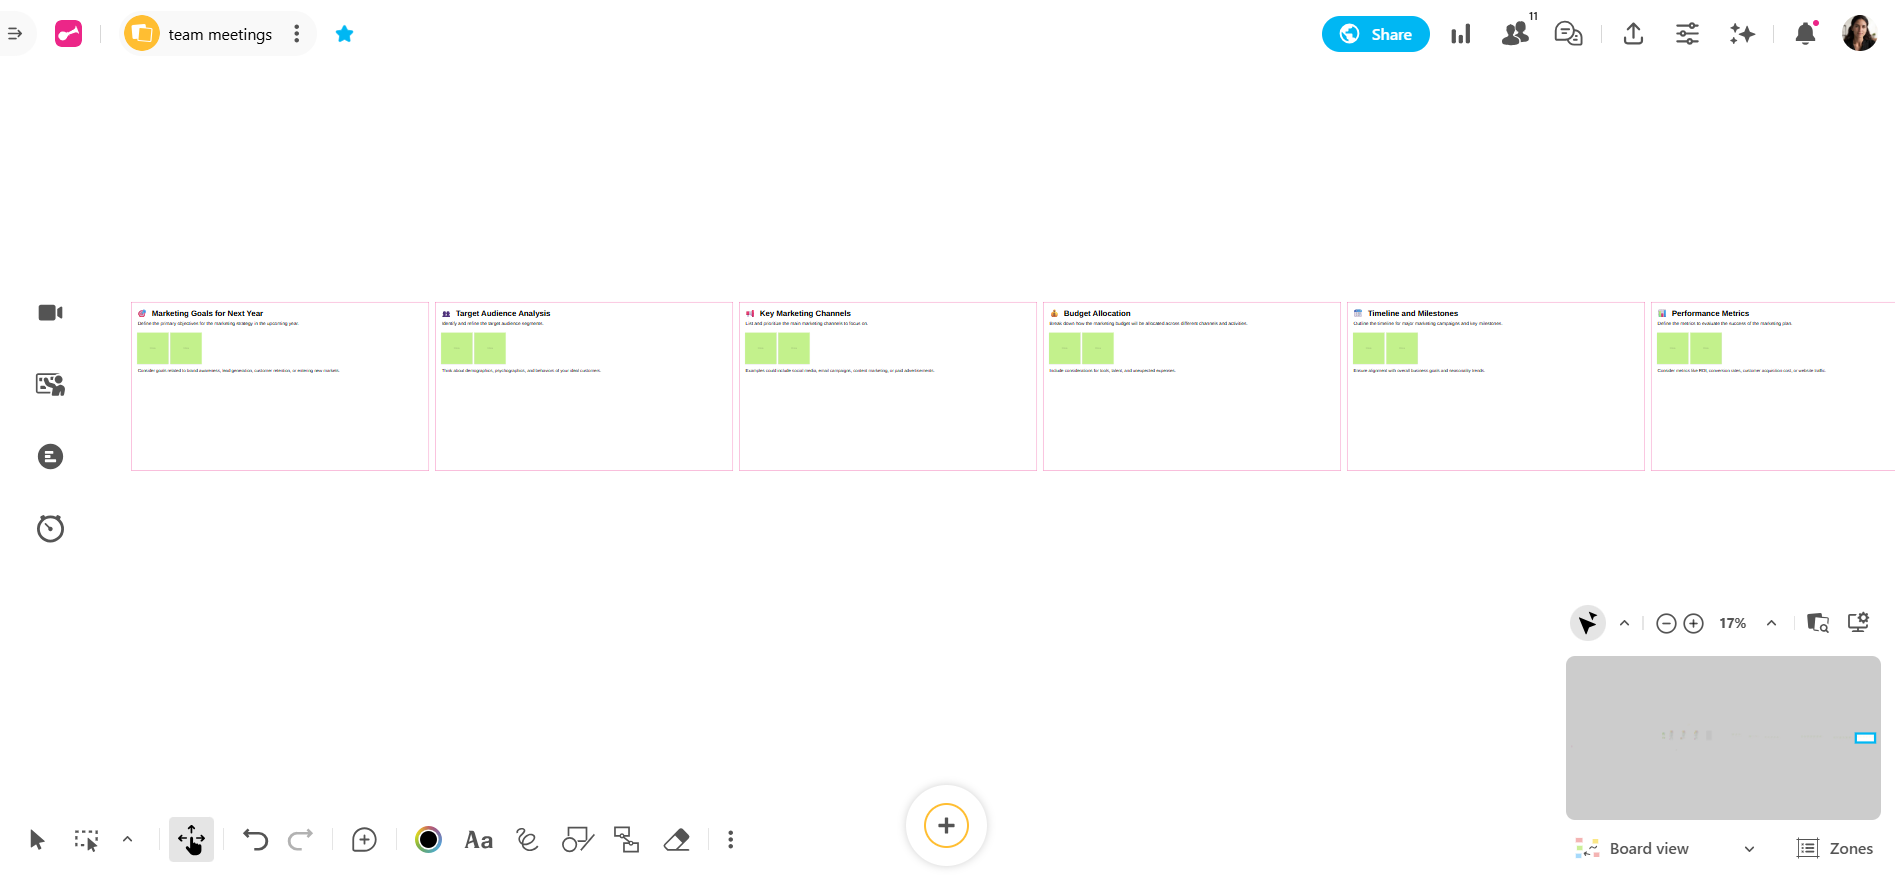1895x880 pixels.
Task: Click the Undo arrow
Action: pyautogui.click(x=255, y=840)
